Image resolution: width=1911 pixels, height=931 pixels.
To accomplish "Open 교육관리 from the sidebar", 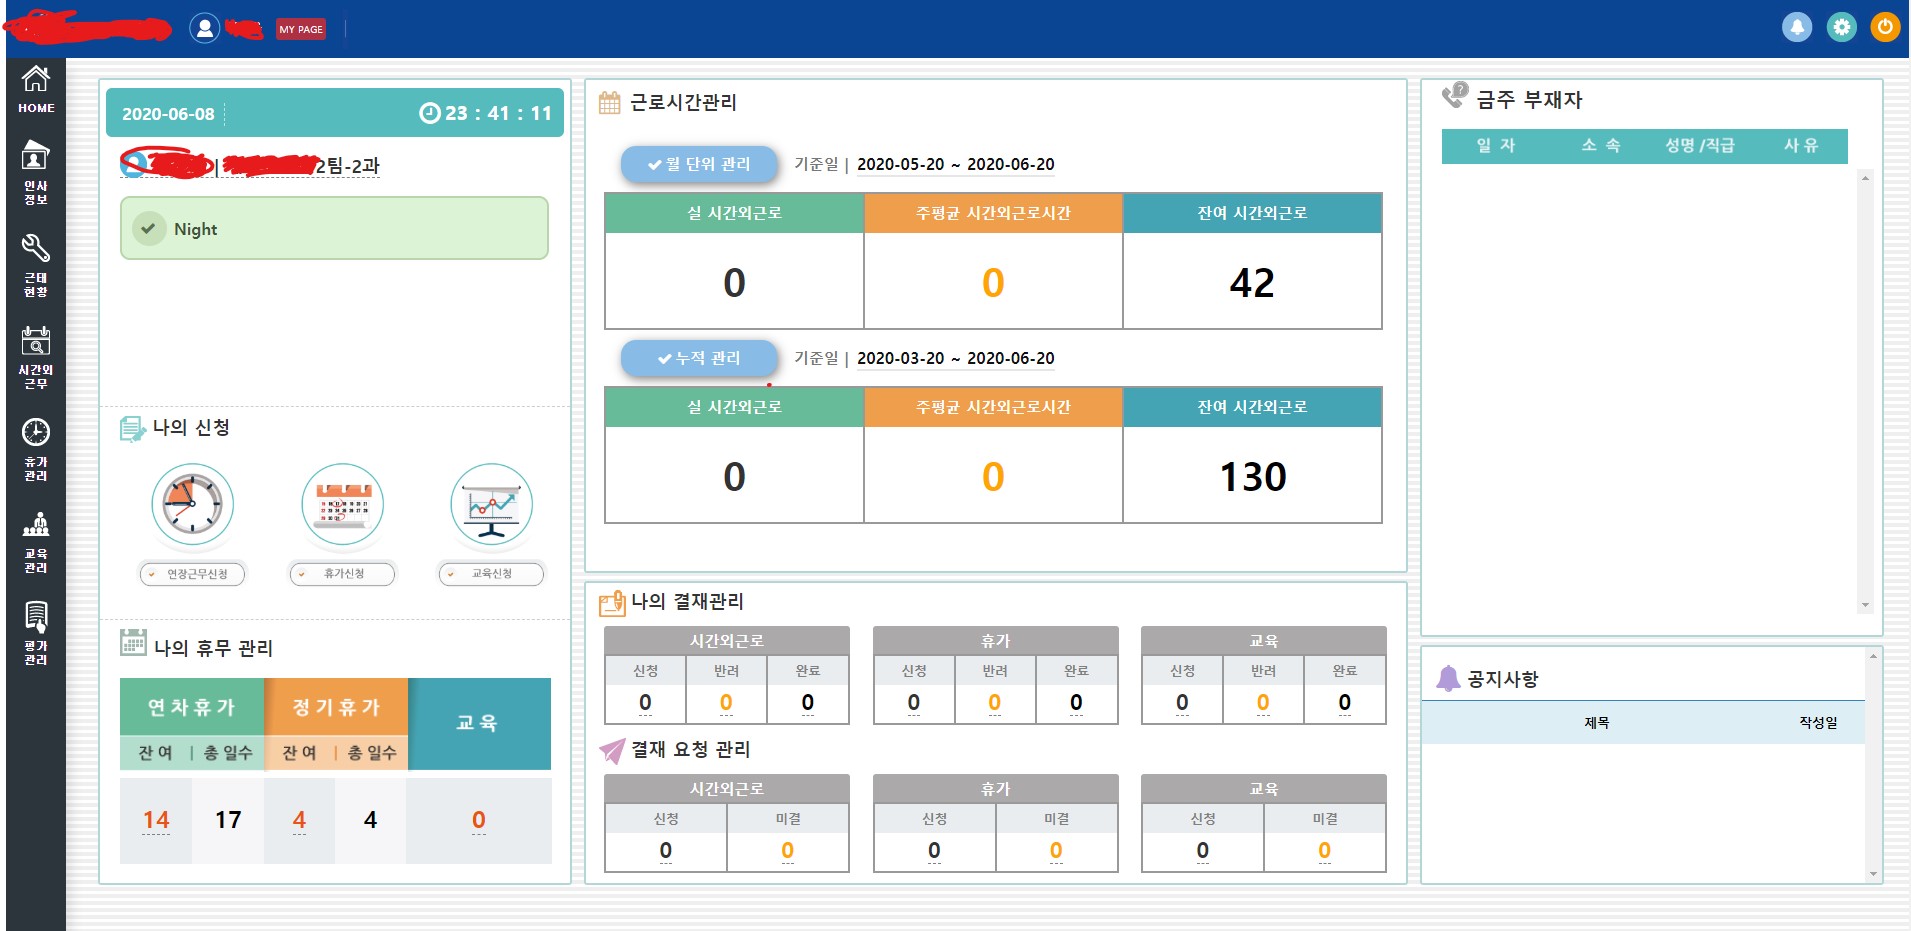I will tap(36, 541).
